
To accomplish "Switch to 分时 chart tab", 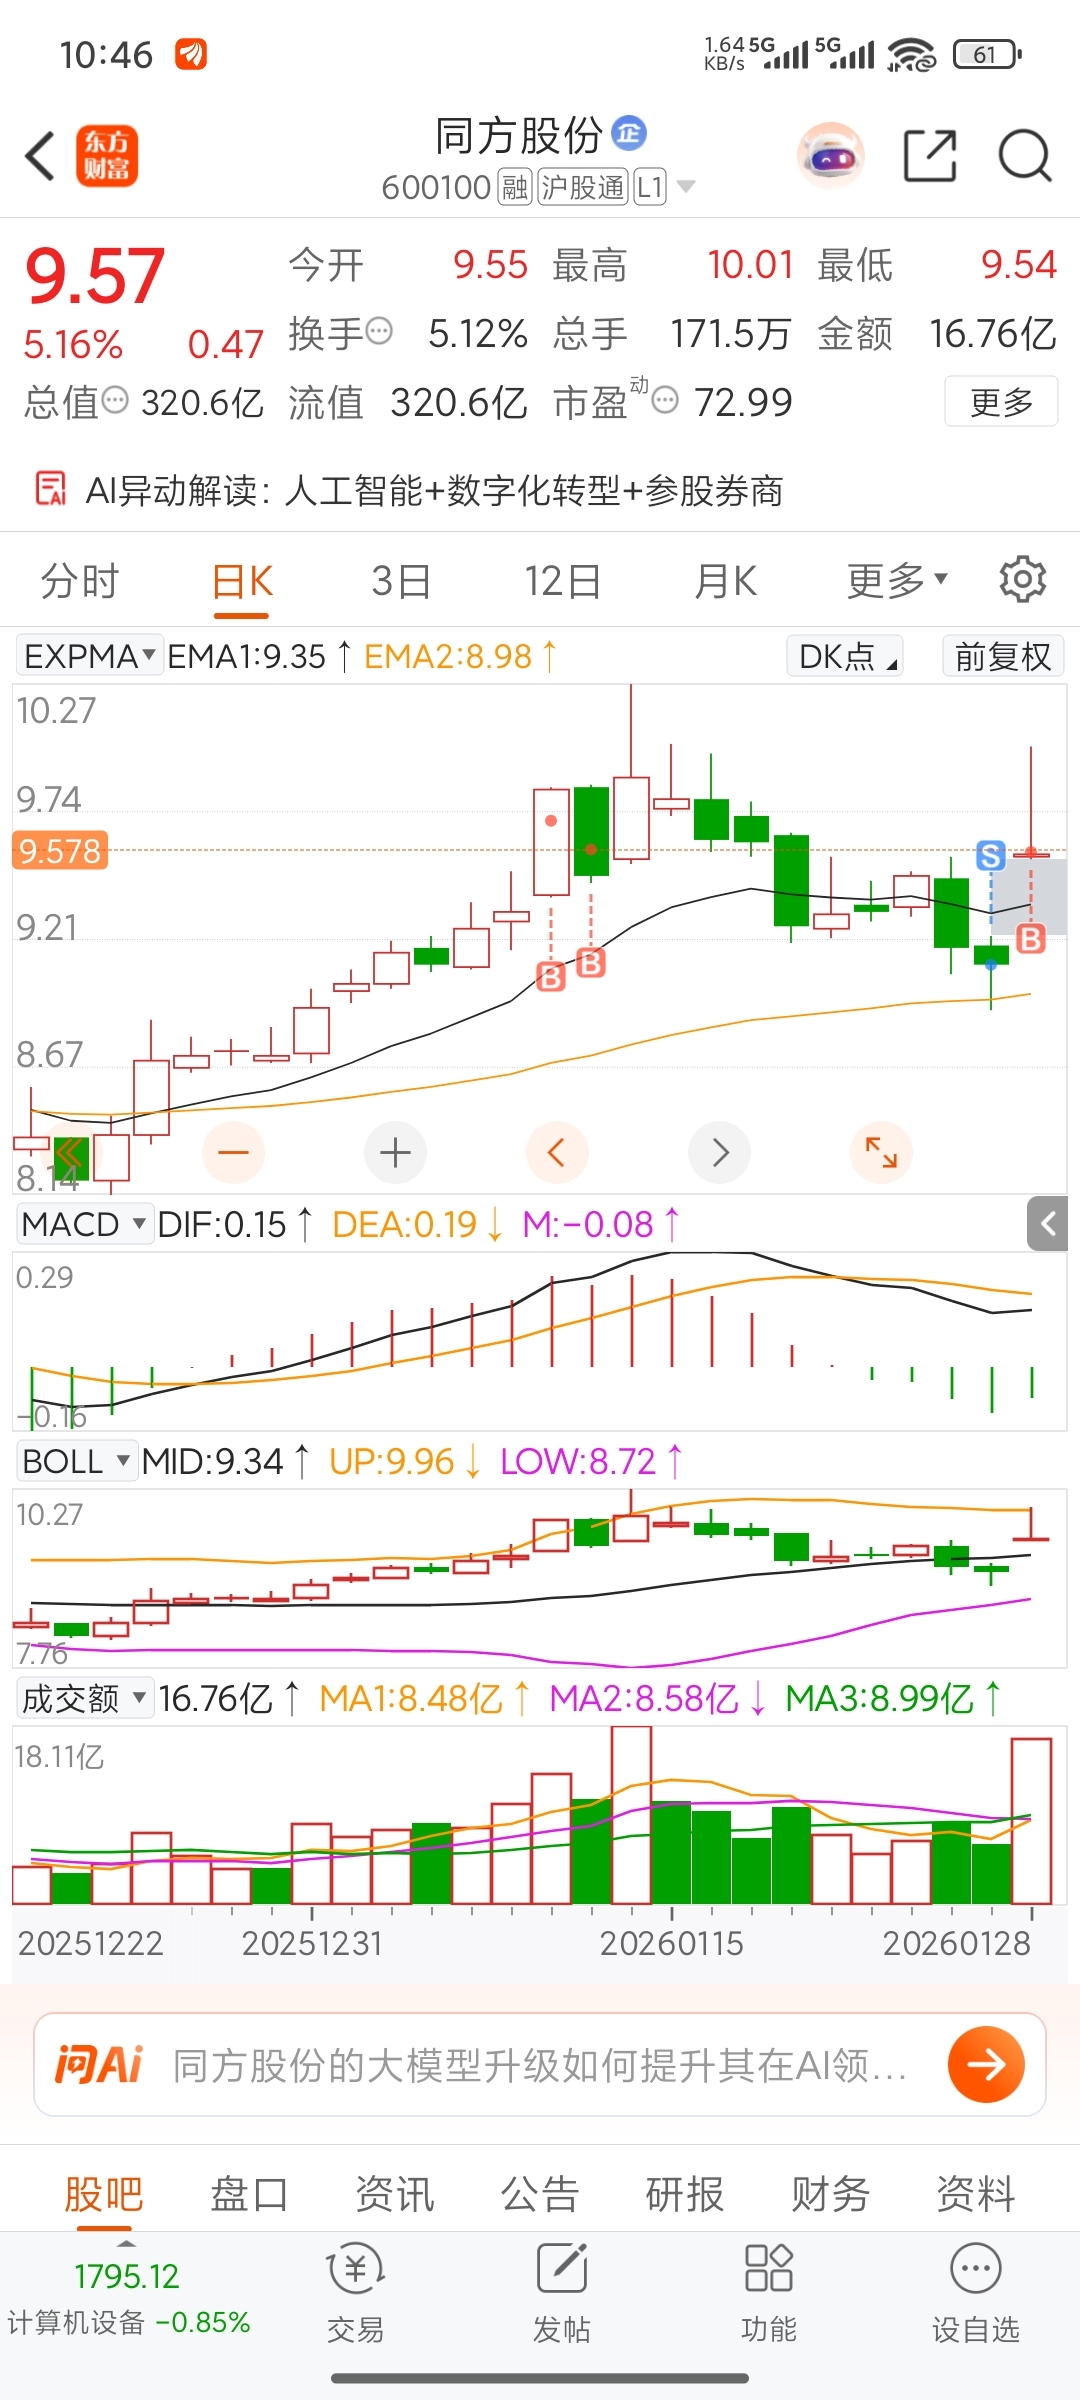I will coord(80,580).
